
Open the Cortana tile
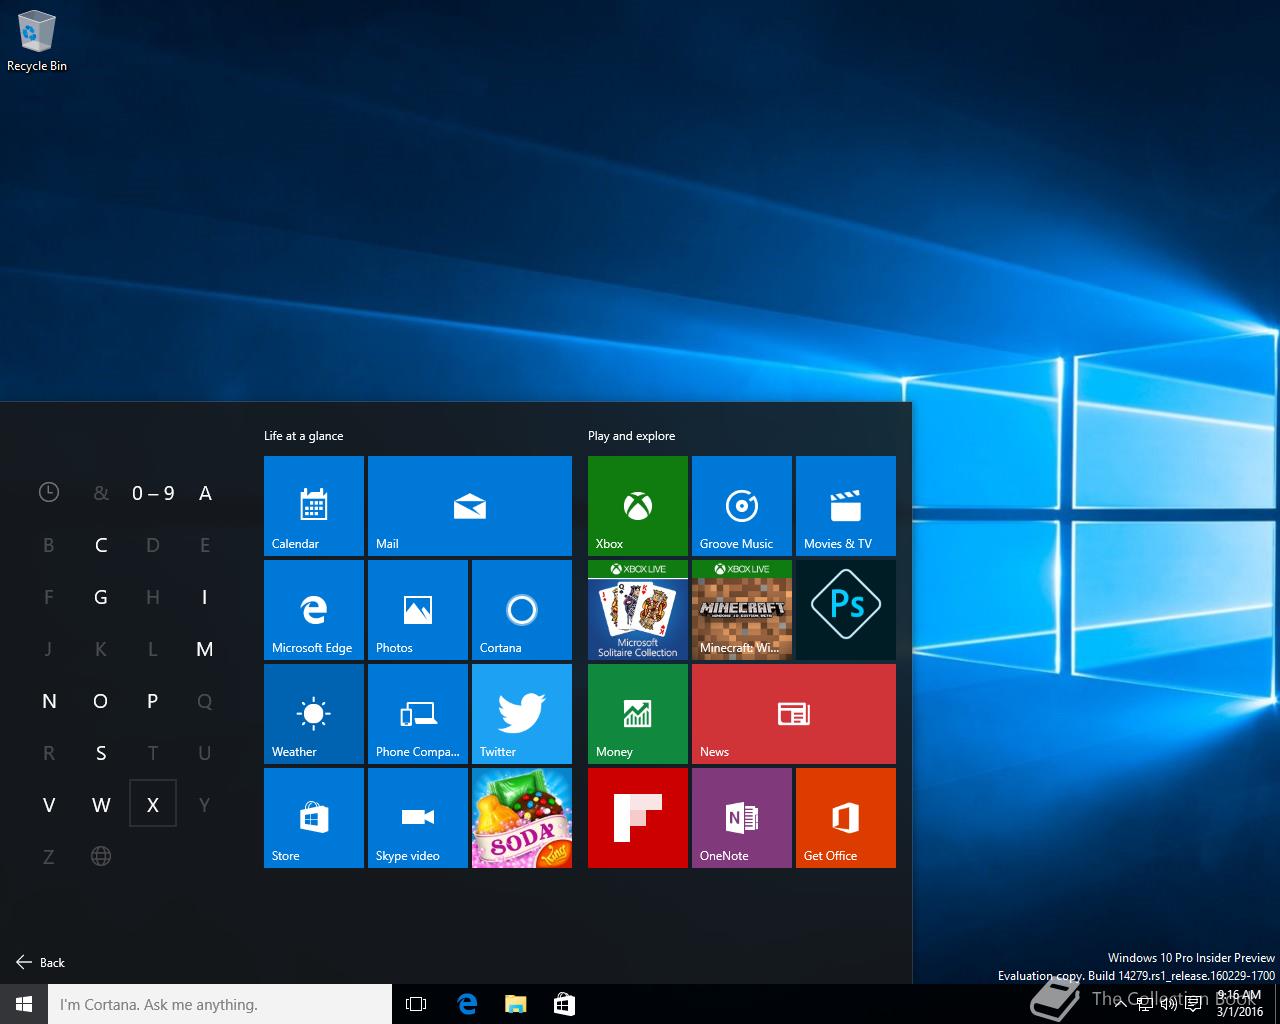click(522, 610)
